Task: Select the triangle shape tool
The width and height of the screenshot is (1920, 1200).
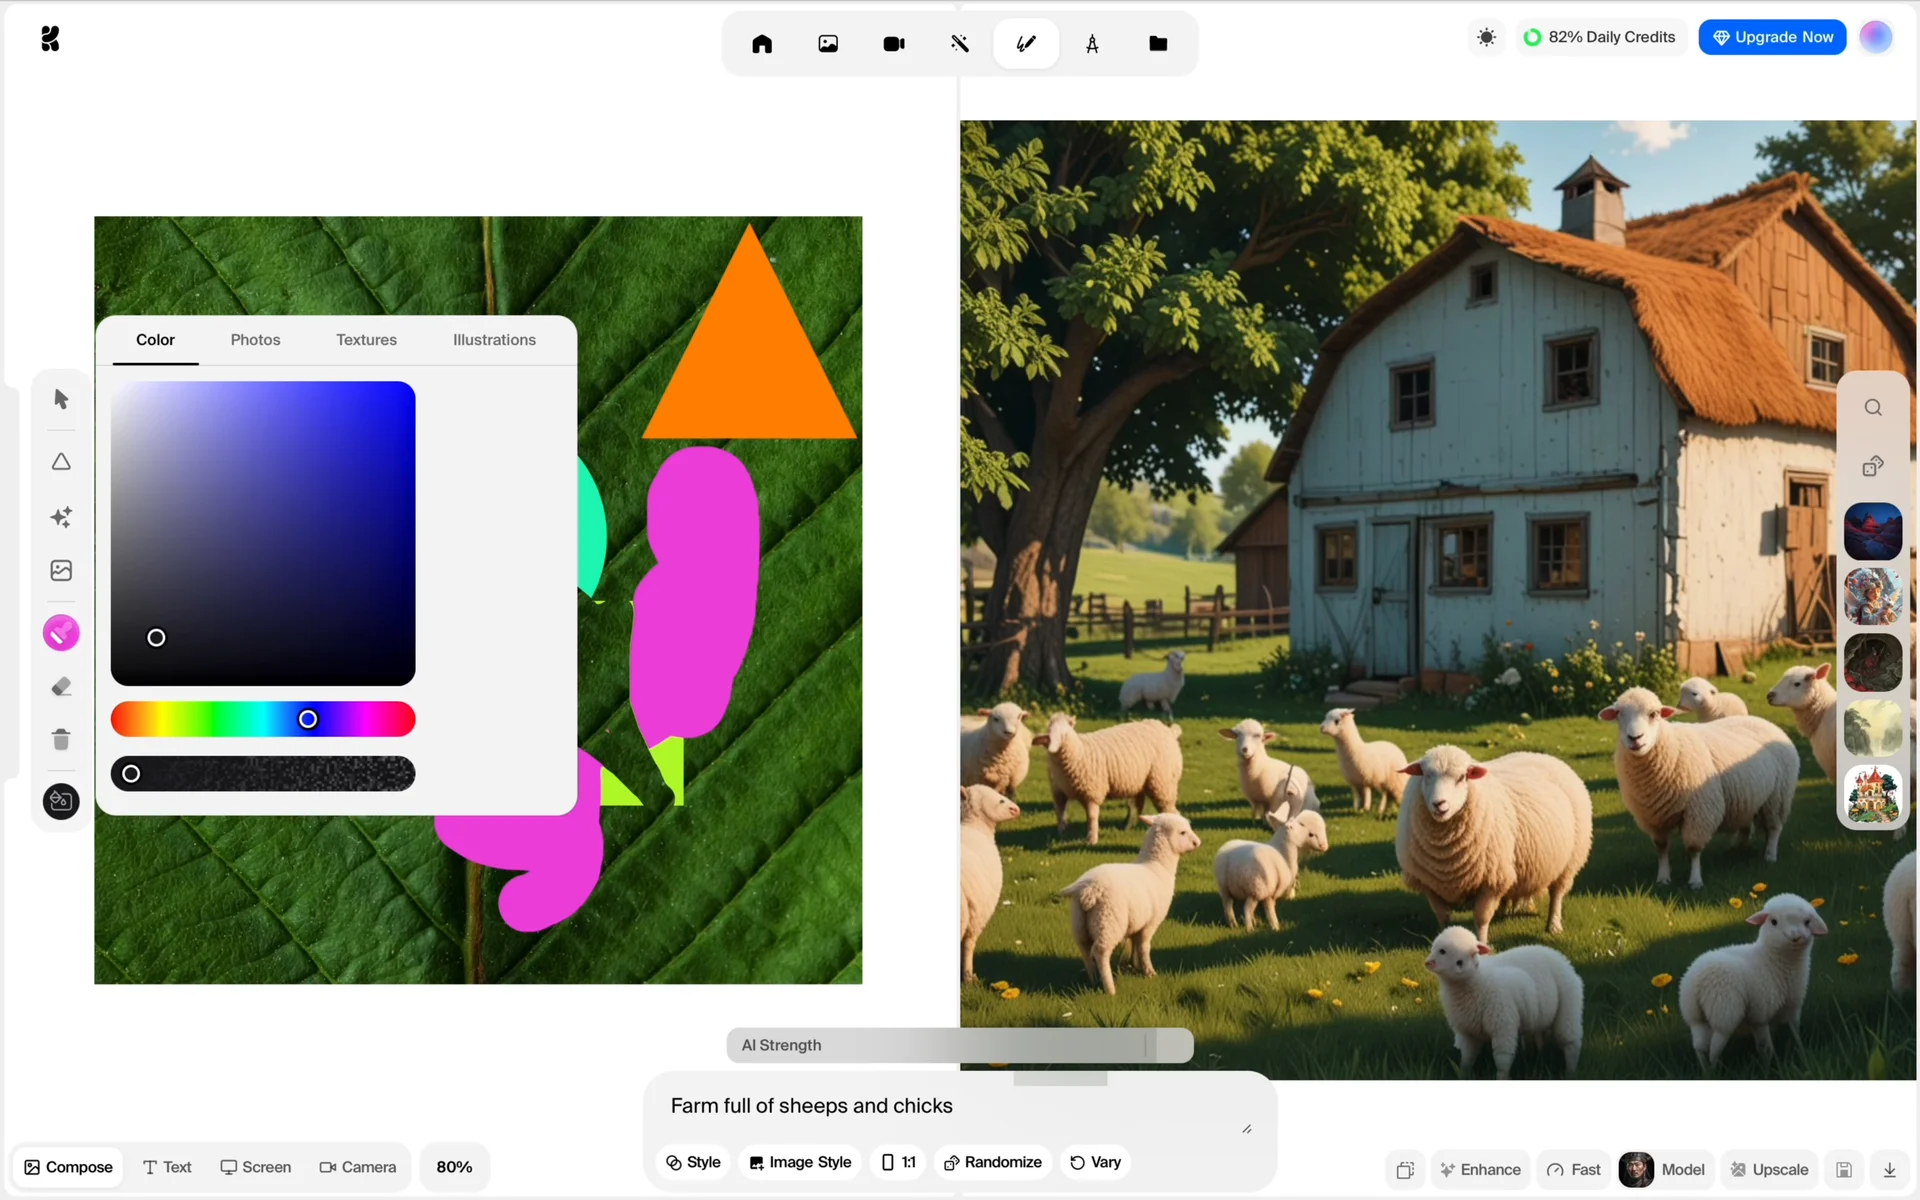Action: coord(61,462)
